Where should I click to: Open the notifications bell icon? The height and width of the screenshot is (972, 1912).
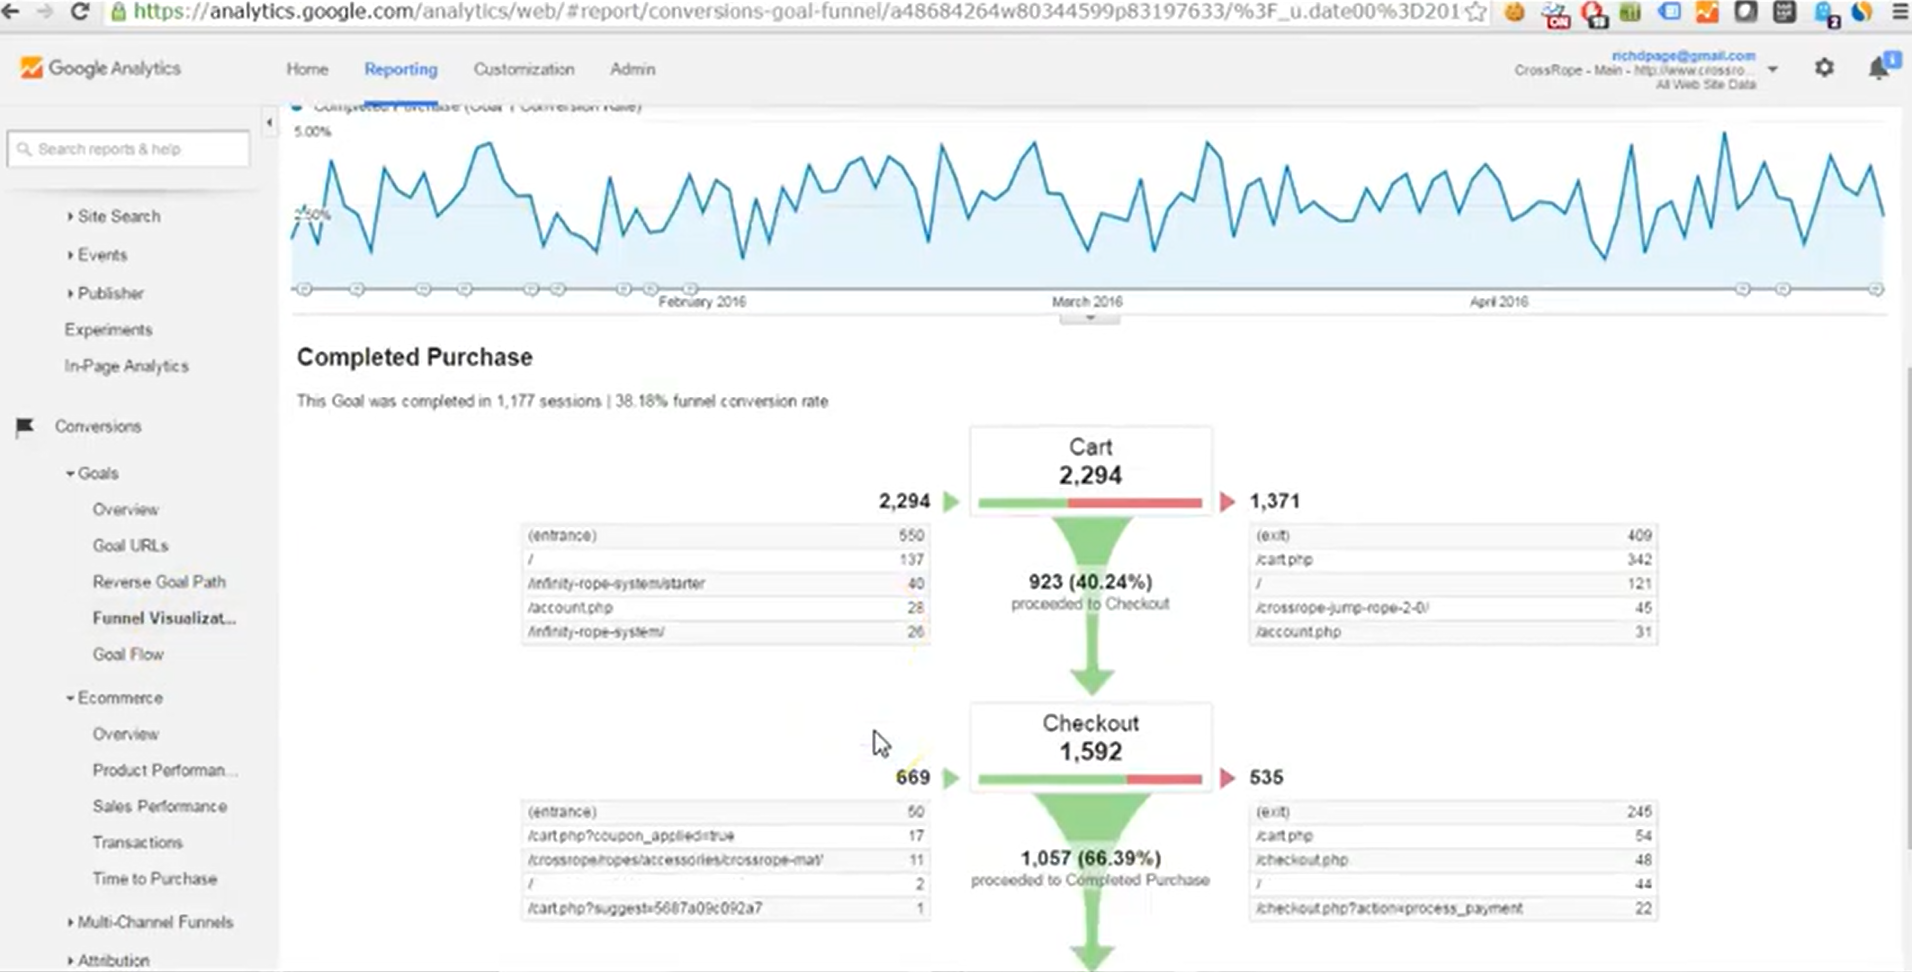click(x=1880, y=67)
